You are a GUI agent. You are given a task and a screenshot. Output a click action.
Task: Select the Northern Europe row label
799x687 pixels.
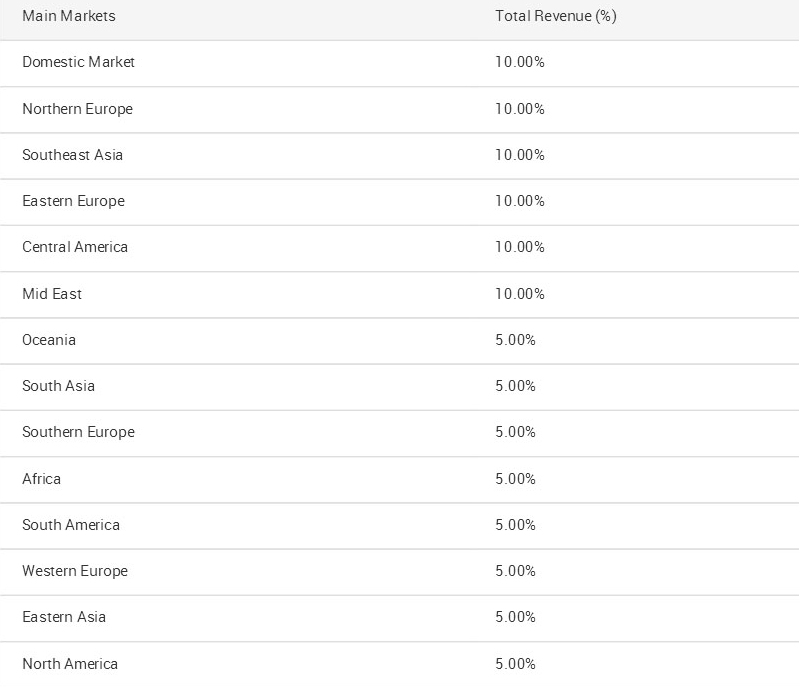pos(77,109)
